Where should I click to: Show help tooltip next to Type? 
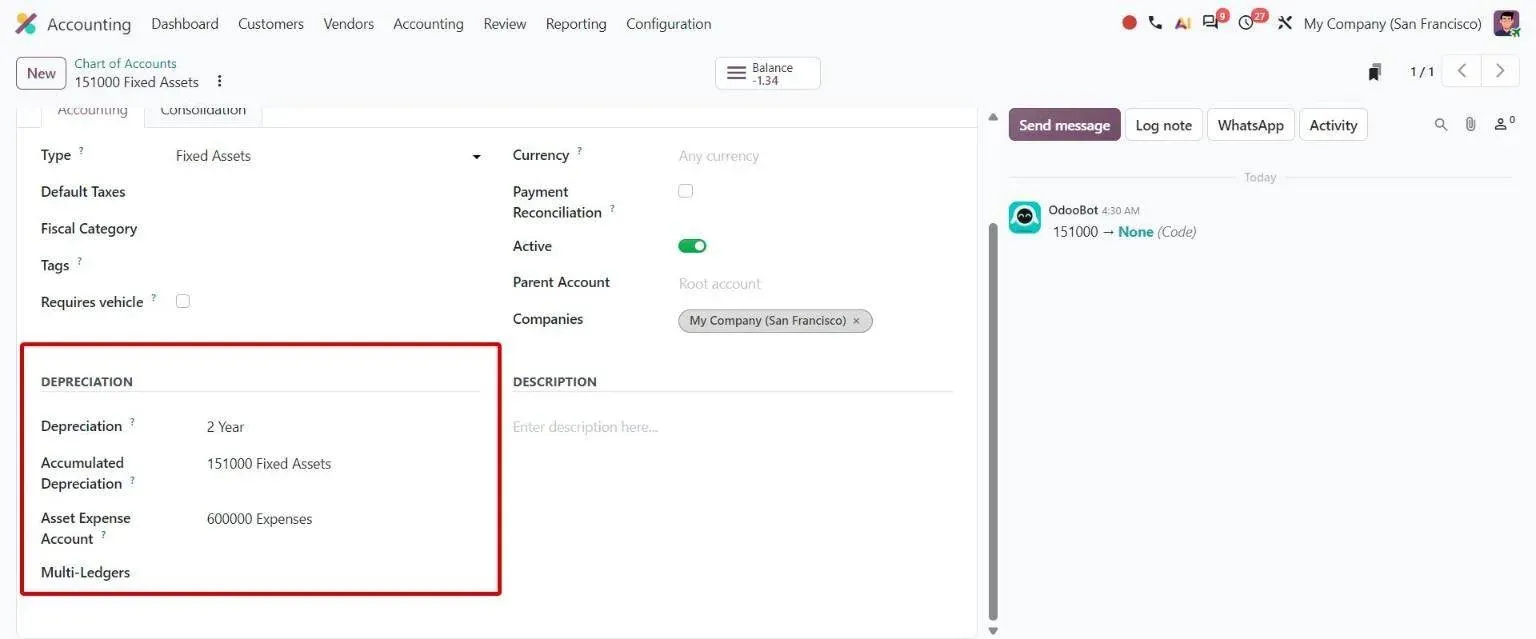[81, 151]
